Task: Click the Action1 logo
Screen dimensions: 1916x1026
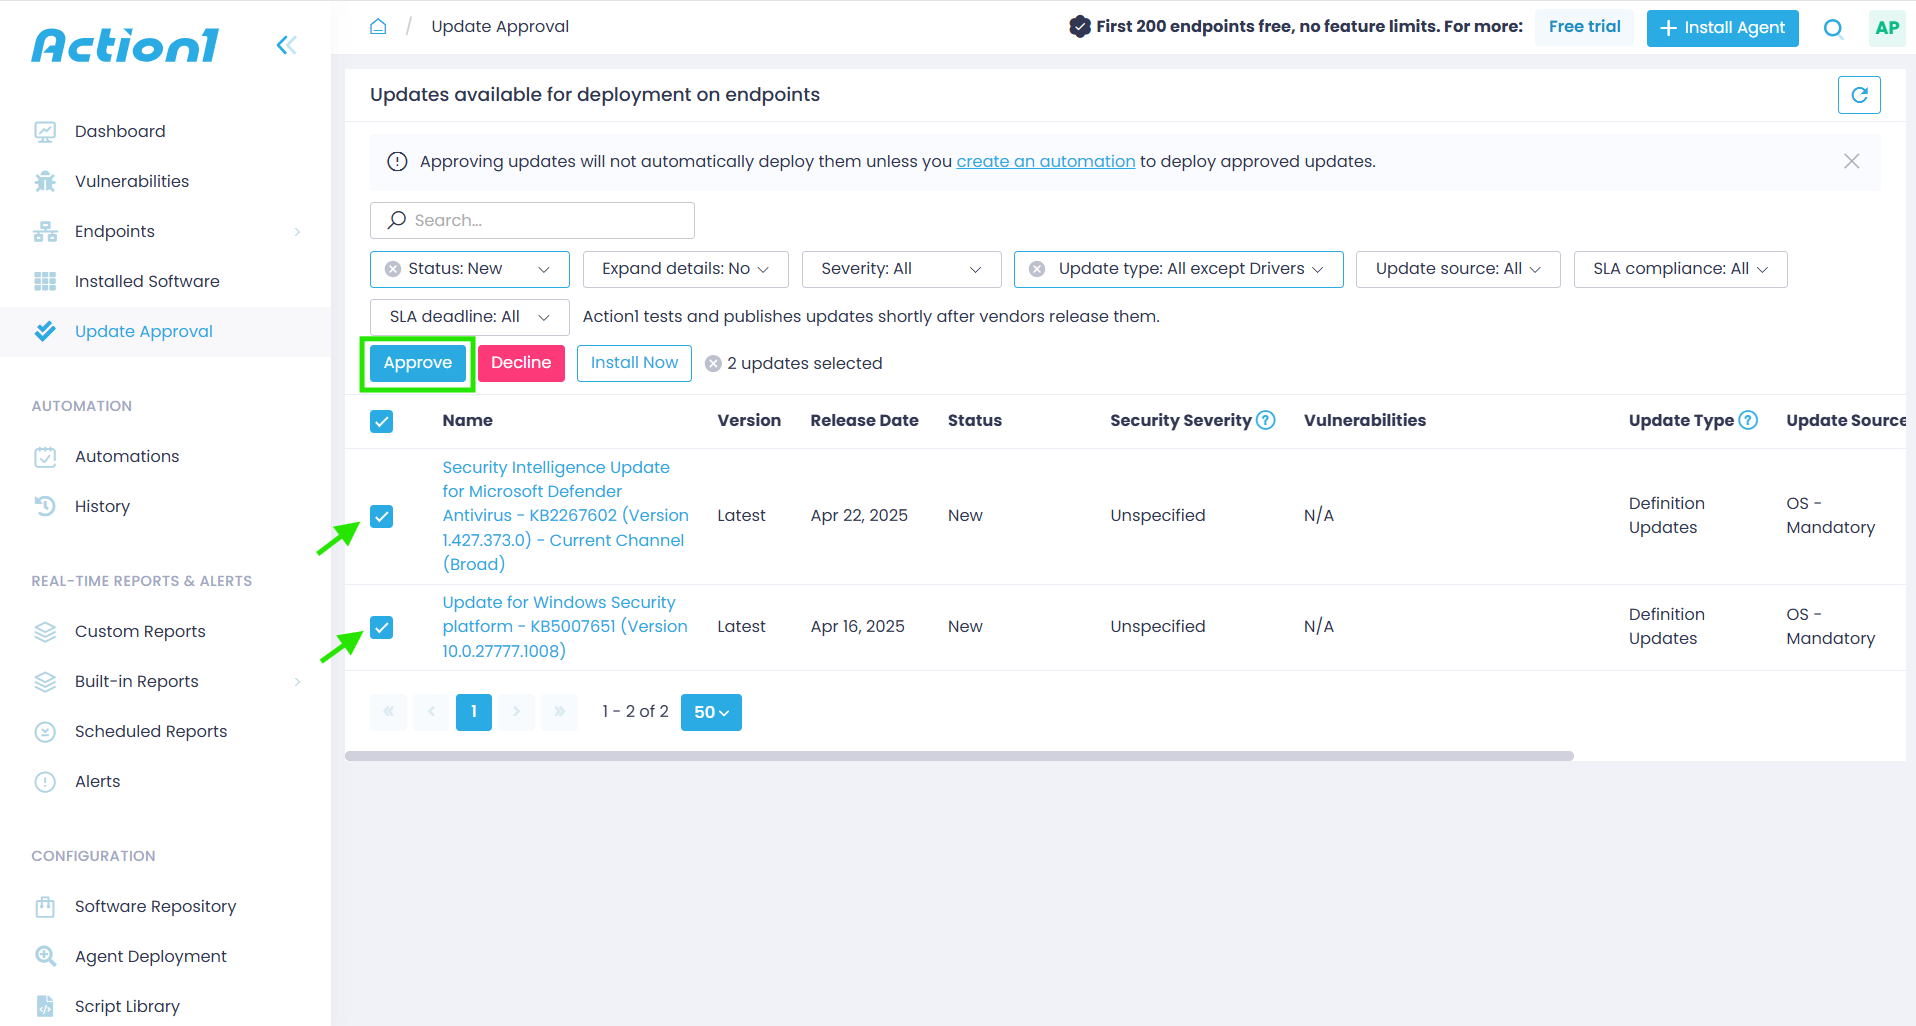Action: [x=125, y=45]
